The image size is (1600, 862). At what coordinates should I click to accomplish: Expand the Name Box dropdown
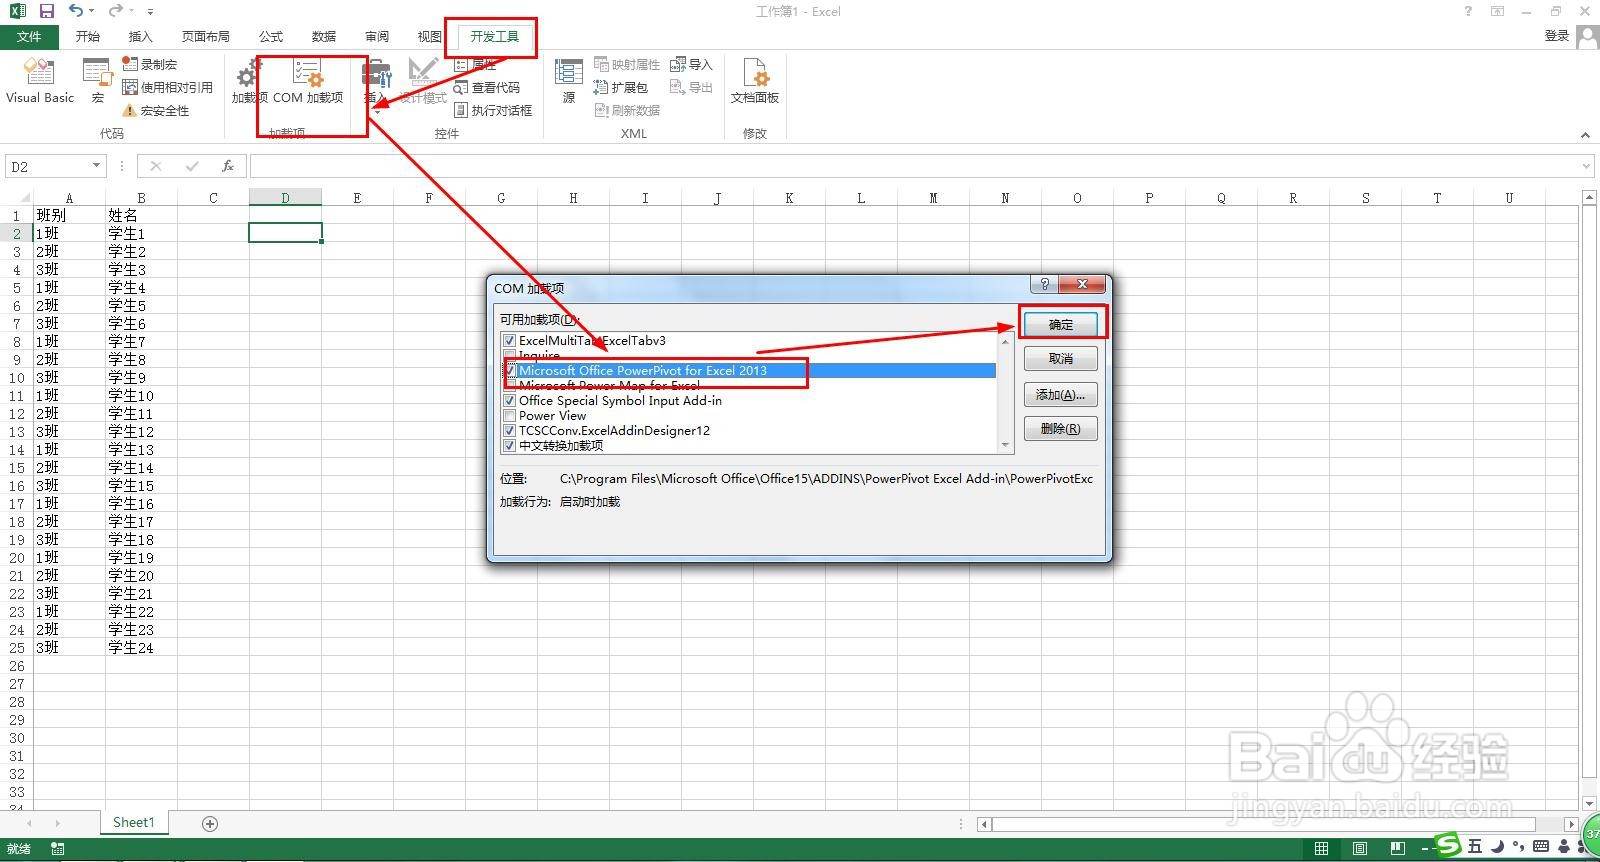pyautogui.click(x=96, y=166)
